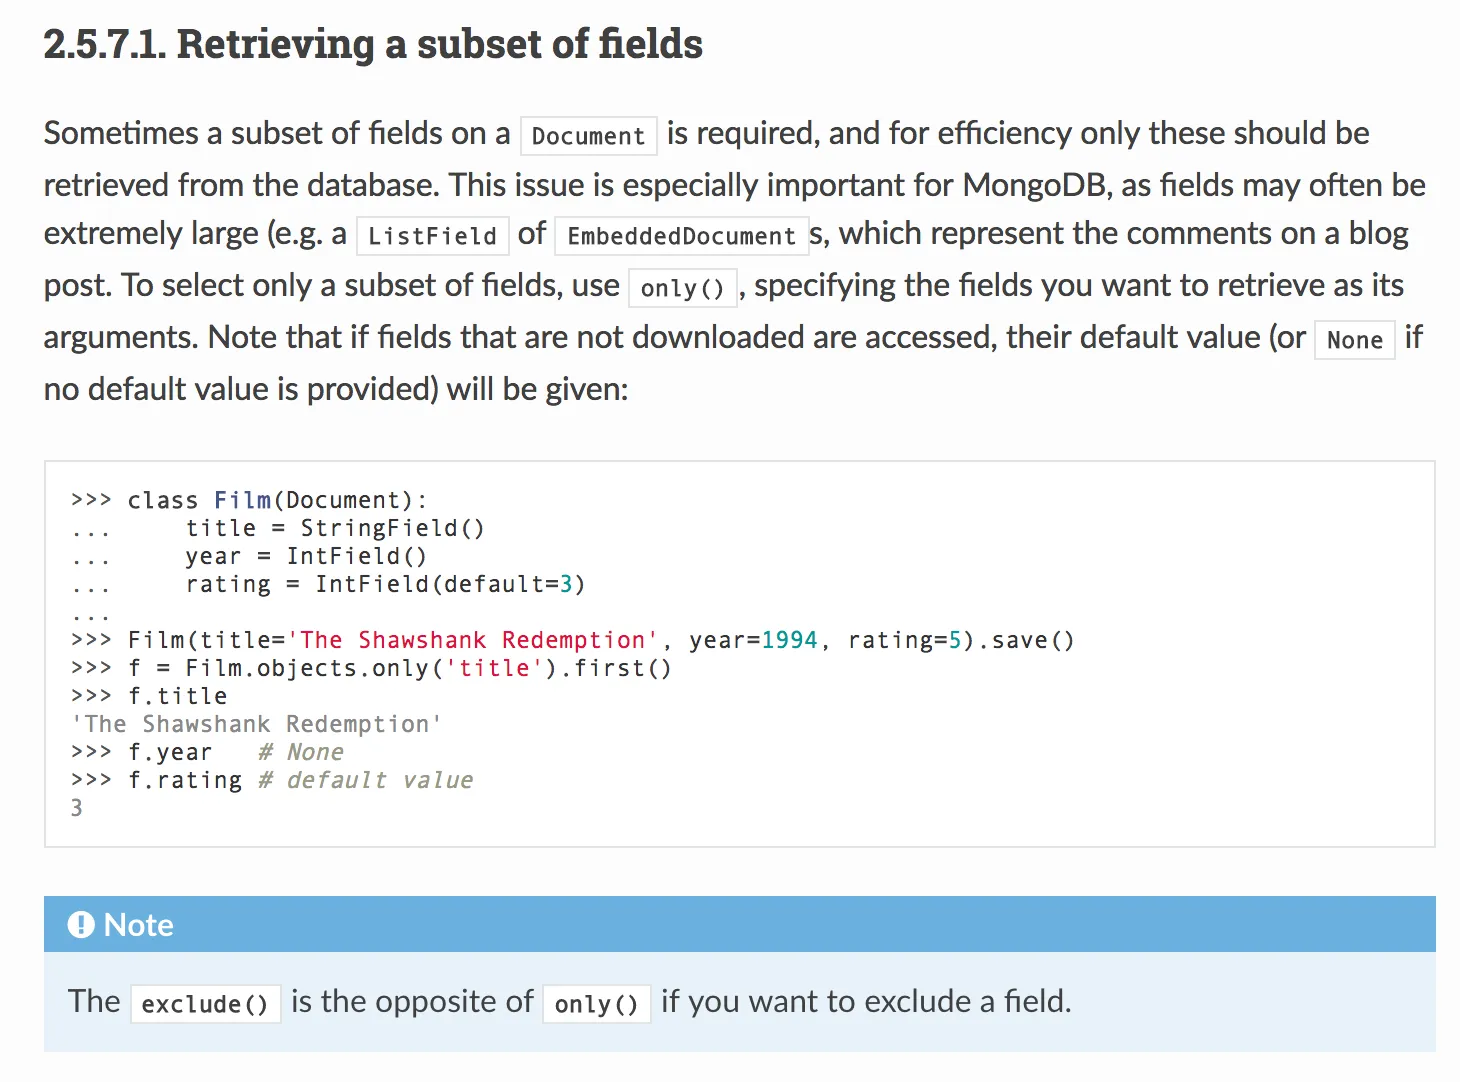The height and width of the screenshot is (1082, 1460).
Task: Click the only() reference inside the Note box
Action: (x=596, y=1004)
